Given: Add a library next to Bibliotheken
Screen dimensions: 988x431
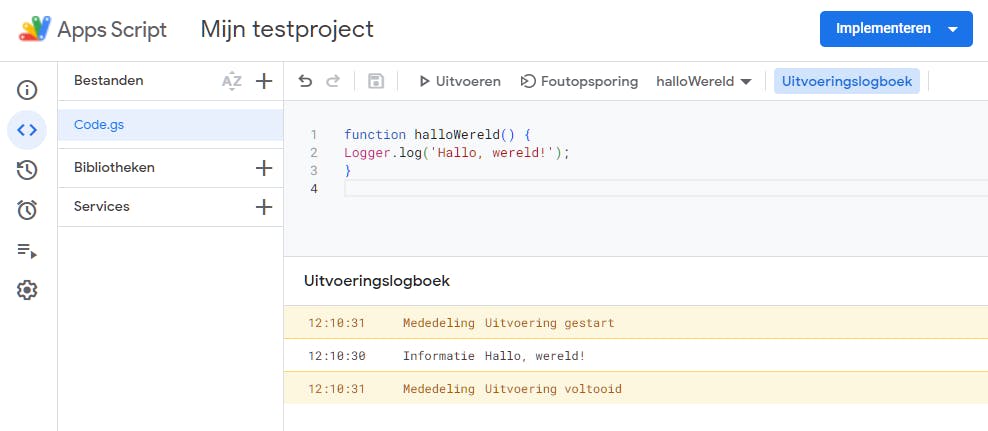Looking at the screenshot, I should [x=264, y=168].
